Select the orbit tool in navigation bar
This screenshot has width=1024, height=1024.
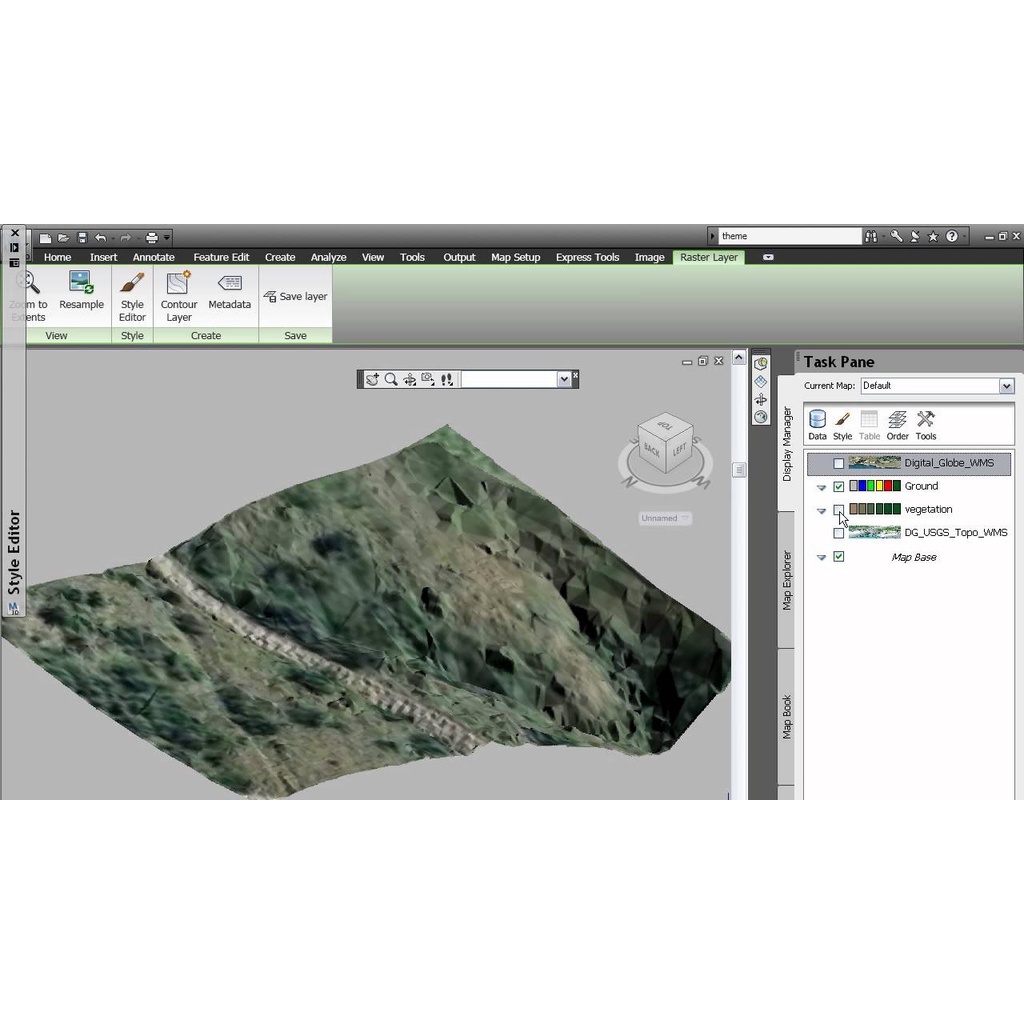pyautogui.click(x=409, y=379)
